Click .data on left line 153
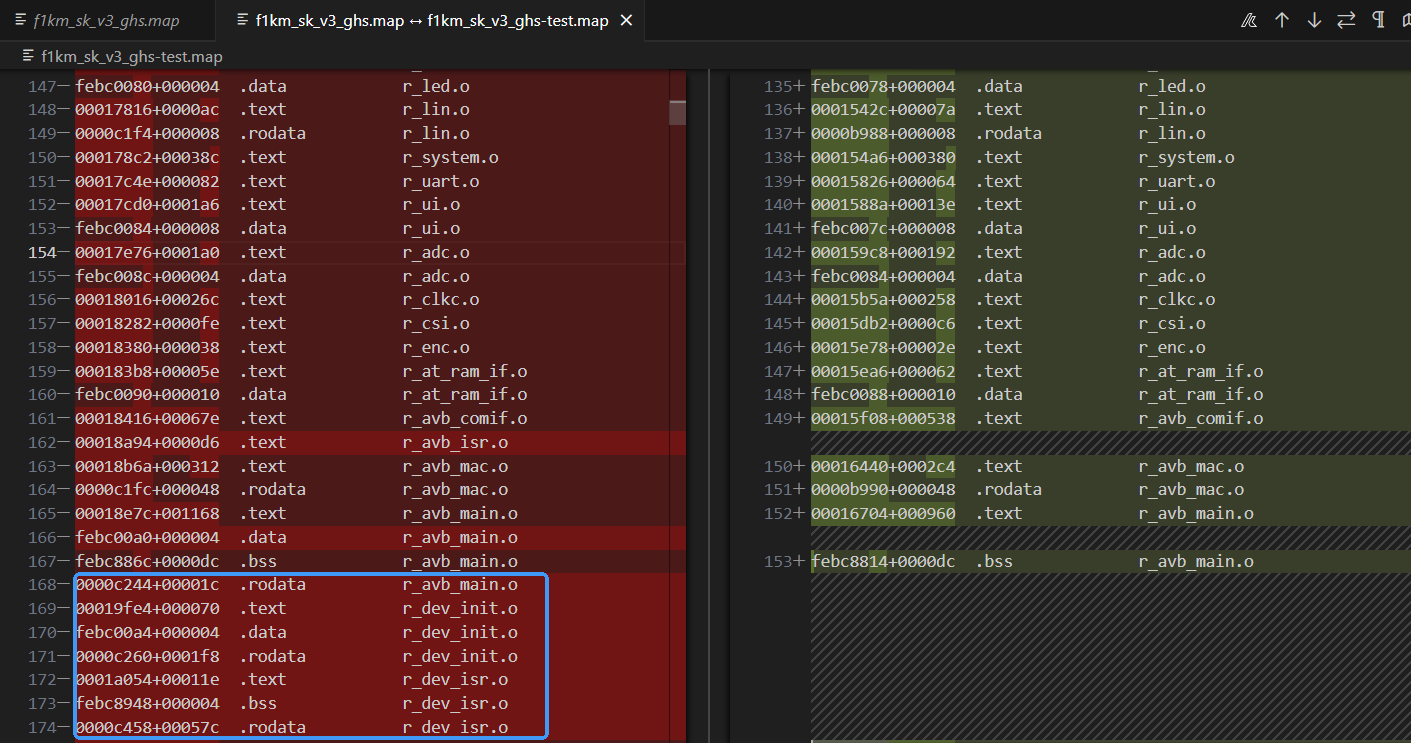The image size is (1411, 743). tap(263, 228)
